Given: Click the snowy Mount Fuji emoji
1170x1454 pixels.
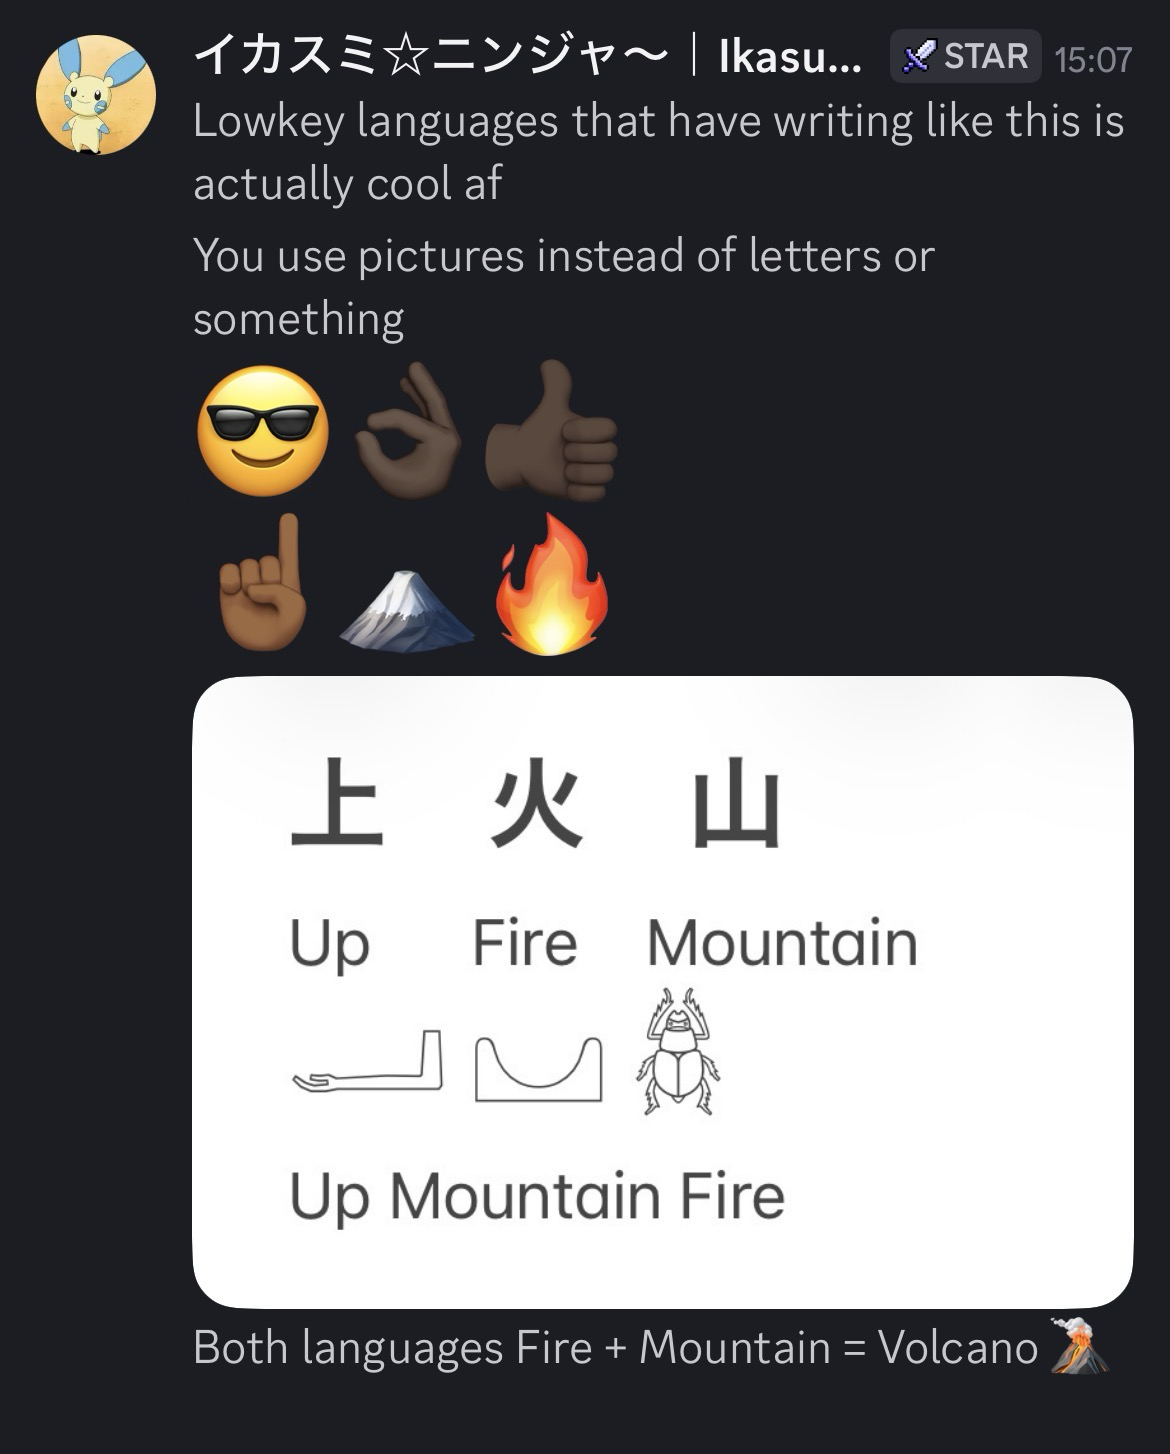Looking at the screenshot, I should coord(407,610).
